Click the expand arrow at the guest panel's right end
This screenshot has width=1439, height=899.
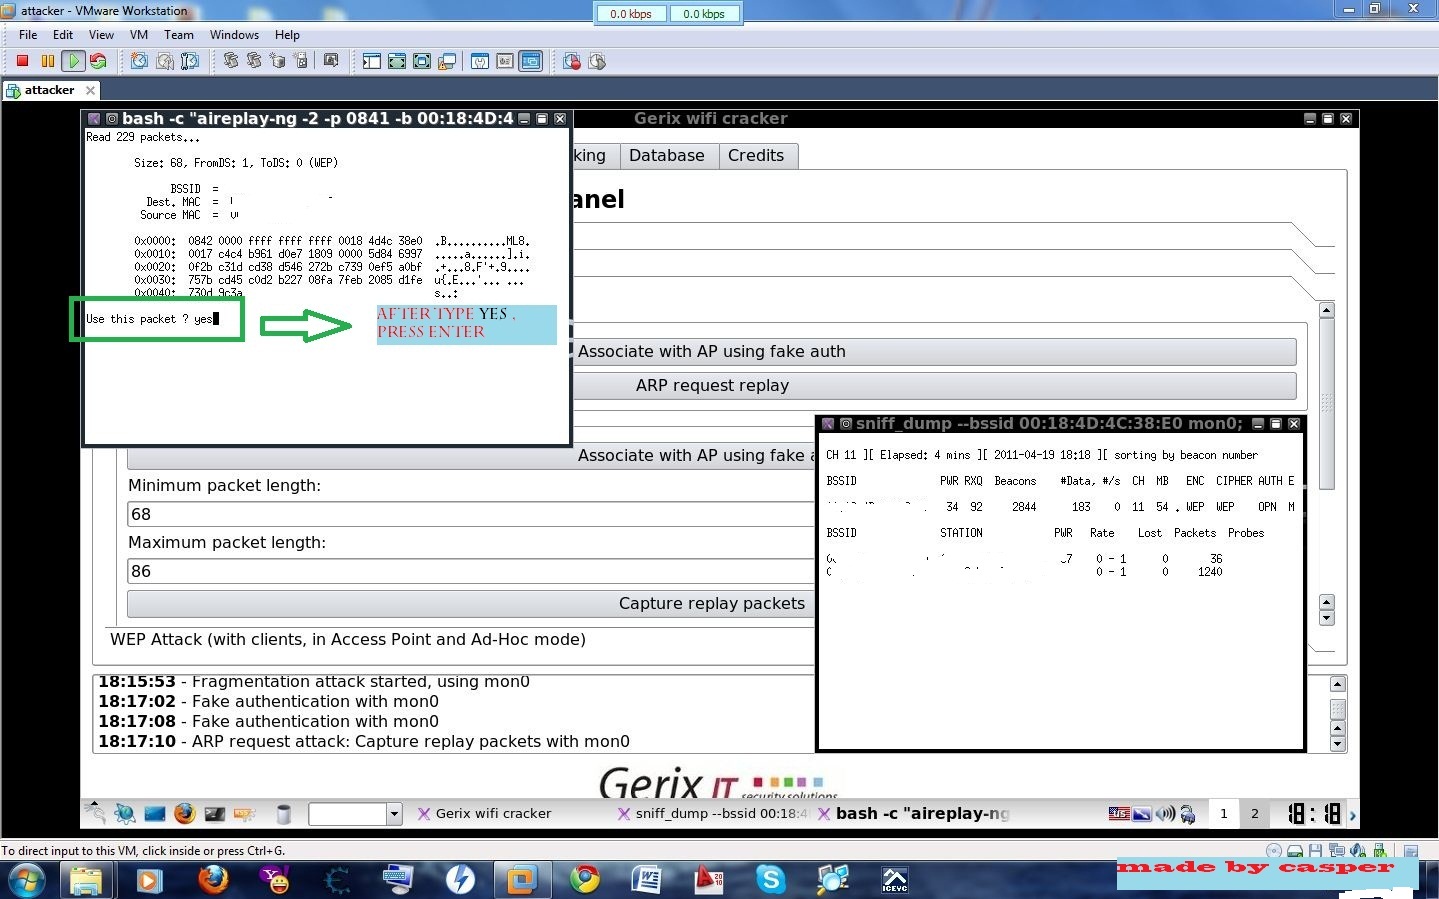pos(1352,815)
